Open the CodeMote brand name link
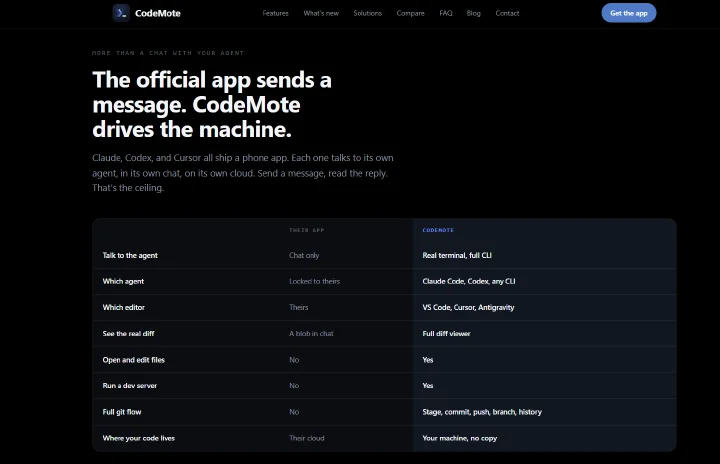Image resolution: width=720 pixels, height=464 pixels. pyautogui.click(x=158, y=13)
